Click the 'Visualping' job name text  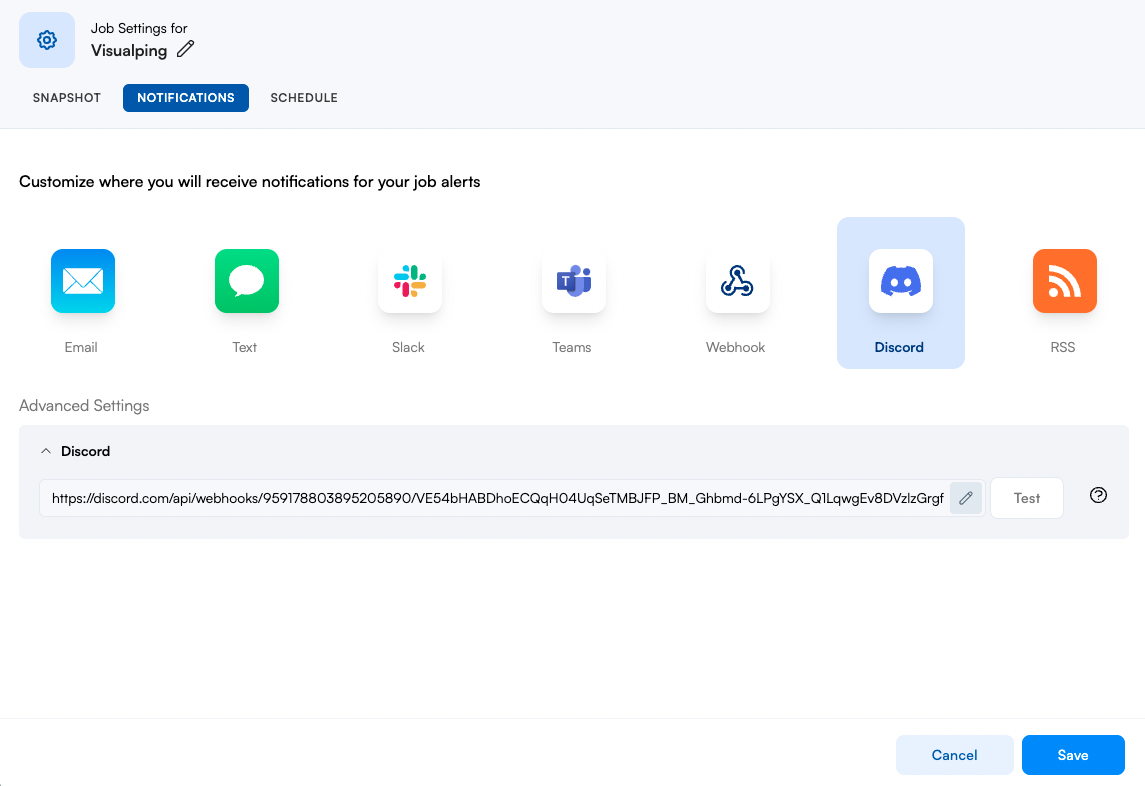tap(129, 50)
